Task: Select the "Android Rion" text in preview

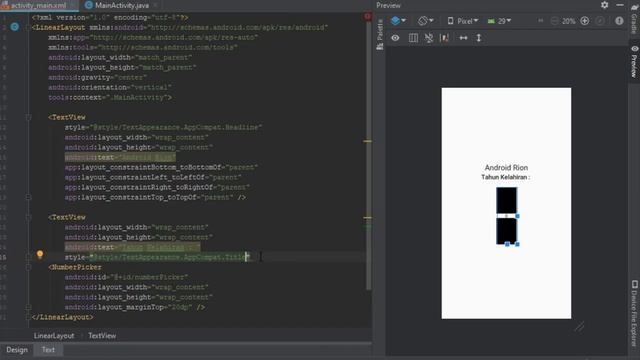Action: tap(506, 167)
